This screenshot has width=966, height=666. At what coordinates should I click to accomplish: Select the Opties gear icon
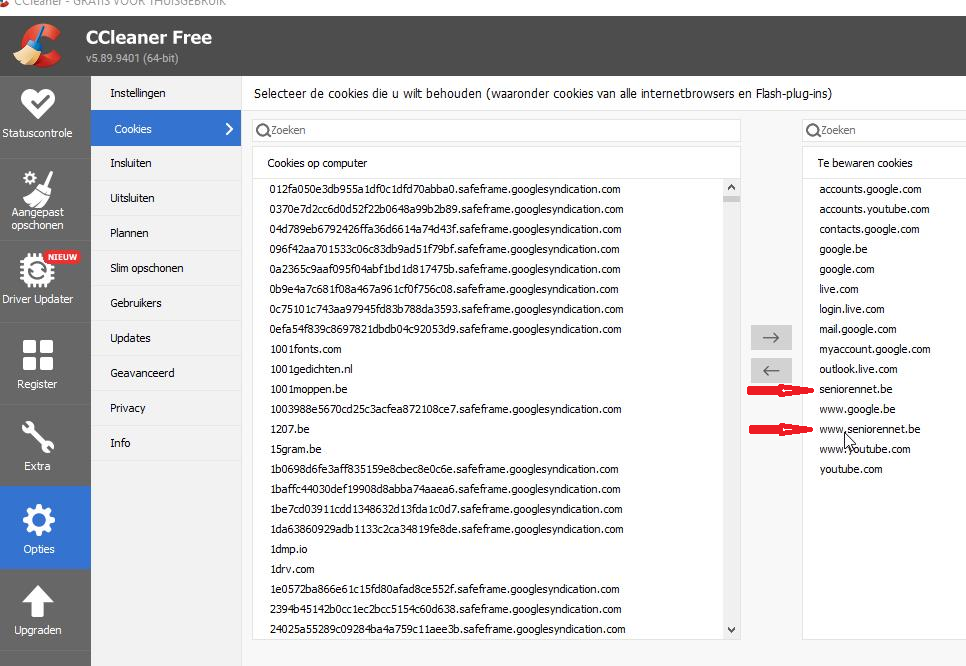38,521
